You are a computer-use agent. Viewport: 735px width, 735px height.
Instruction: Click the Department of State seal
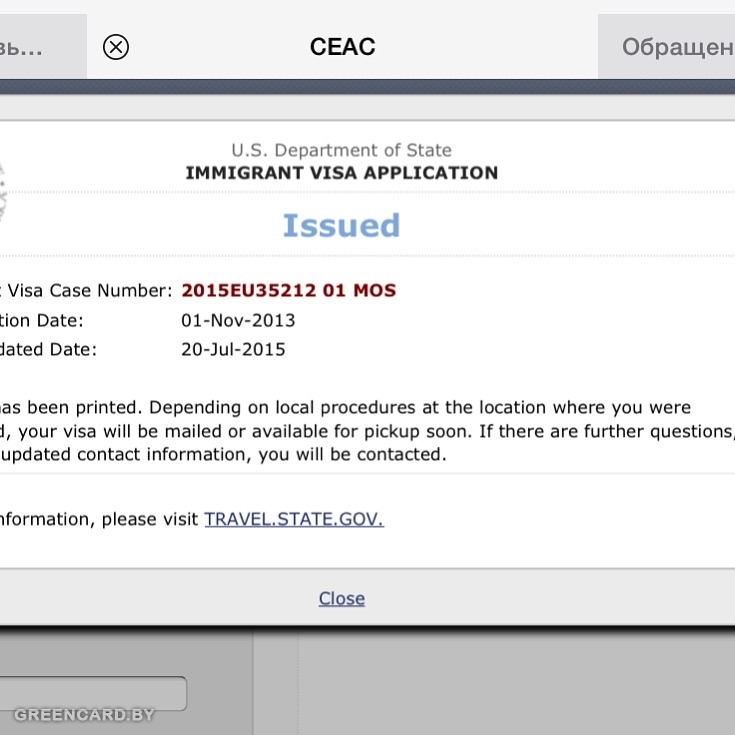pos(3,190)
